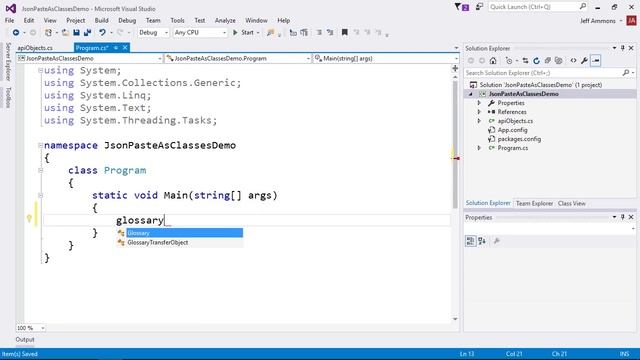Select App.config in Solution Explorer

click(x=512, y=130)
